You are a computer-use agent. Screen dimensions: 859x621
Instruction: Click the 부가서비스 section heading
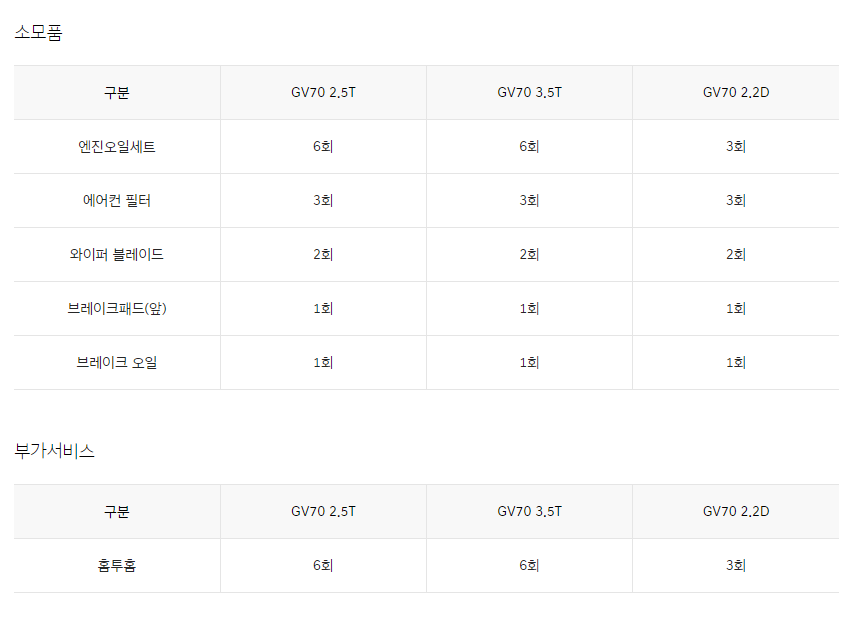click(54, 451)
